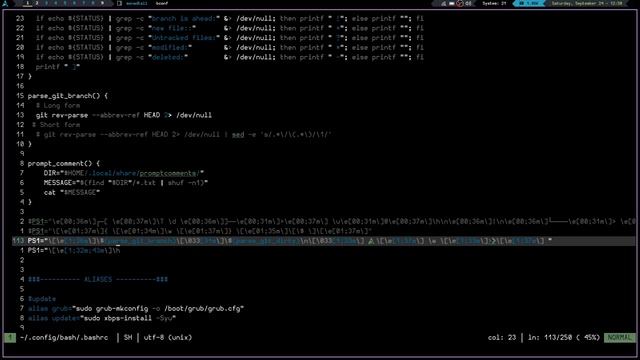Click the grep 'untracked files' line
Screen dimensions: 640x360
[229, 38]
